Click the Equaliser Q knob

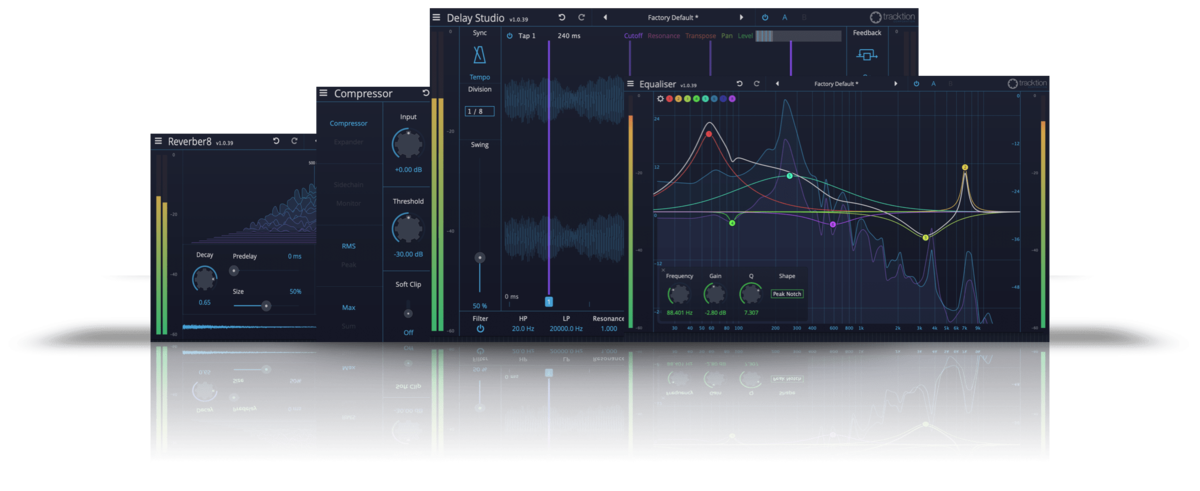pyautogui.click(x=749, y=294)
